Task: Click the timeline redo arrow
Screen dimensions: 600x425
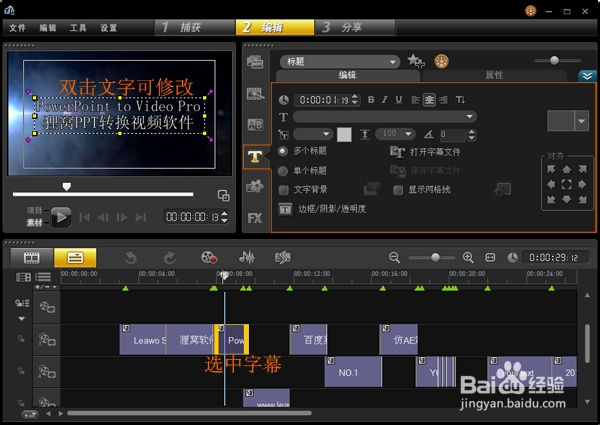Action: [170, 258]
